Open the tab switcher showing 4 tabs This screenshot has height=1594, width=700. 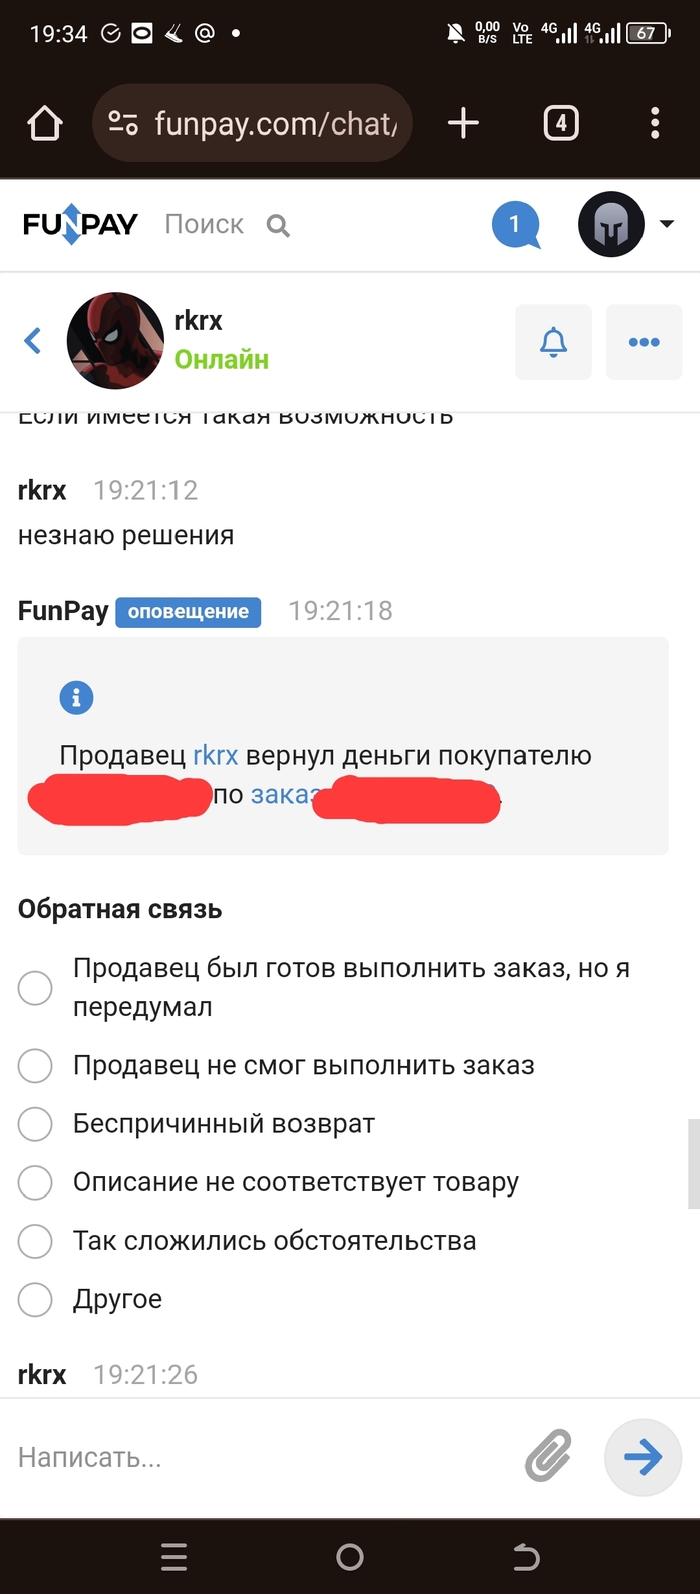[x=561, y=123]
